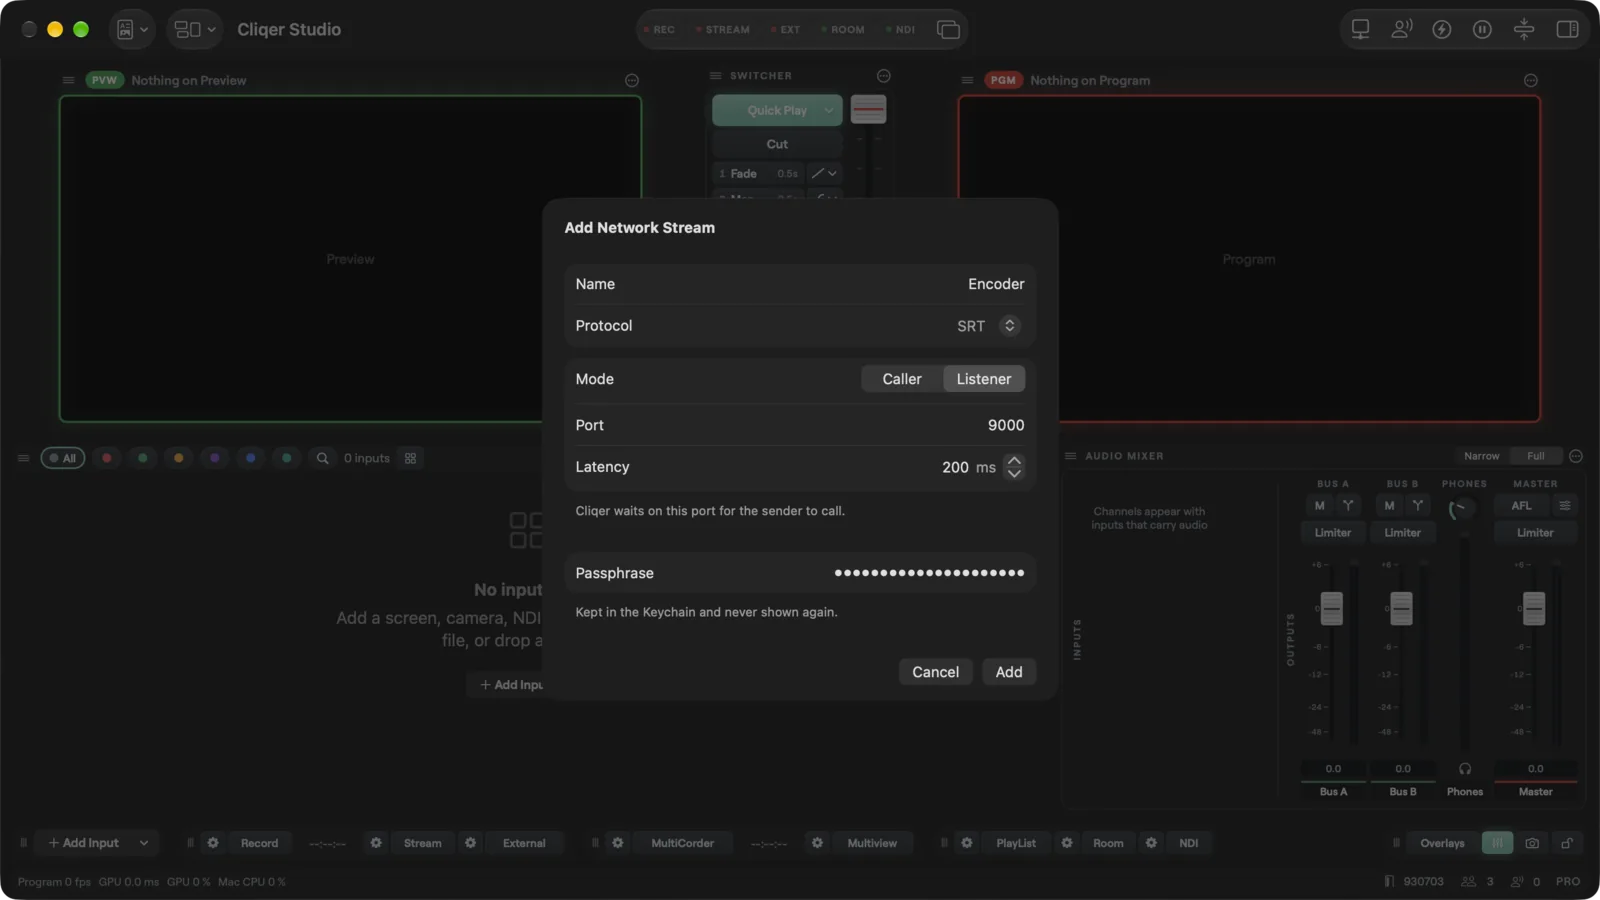Select Caller mode
Screen dimensions: 1600x900
click(x=902, y=379)
